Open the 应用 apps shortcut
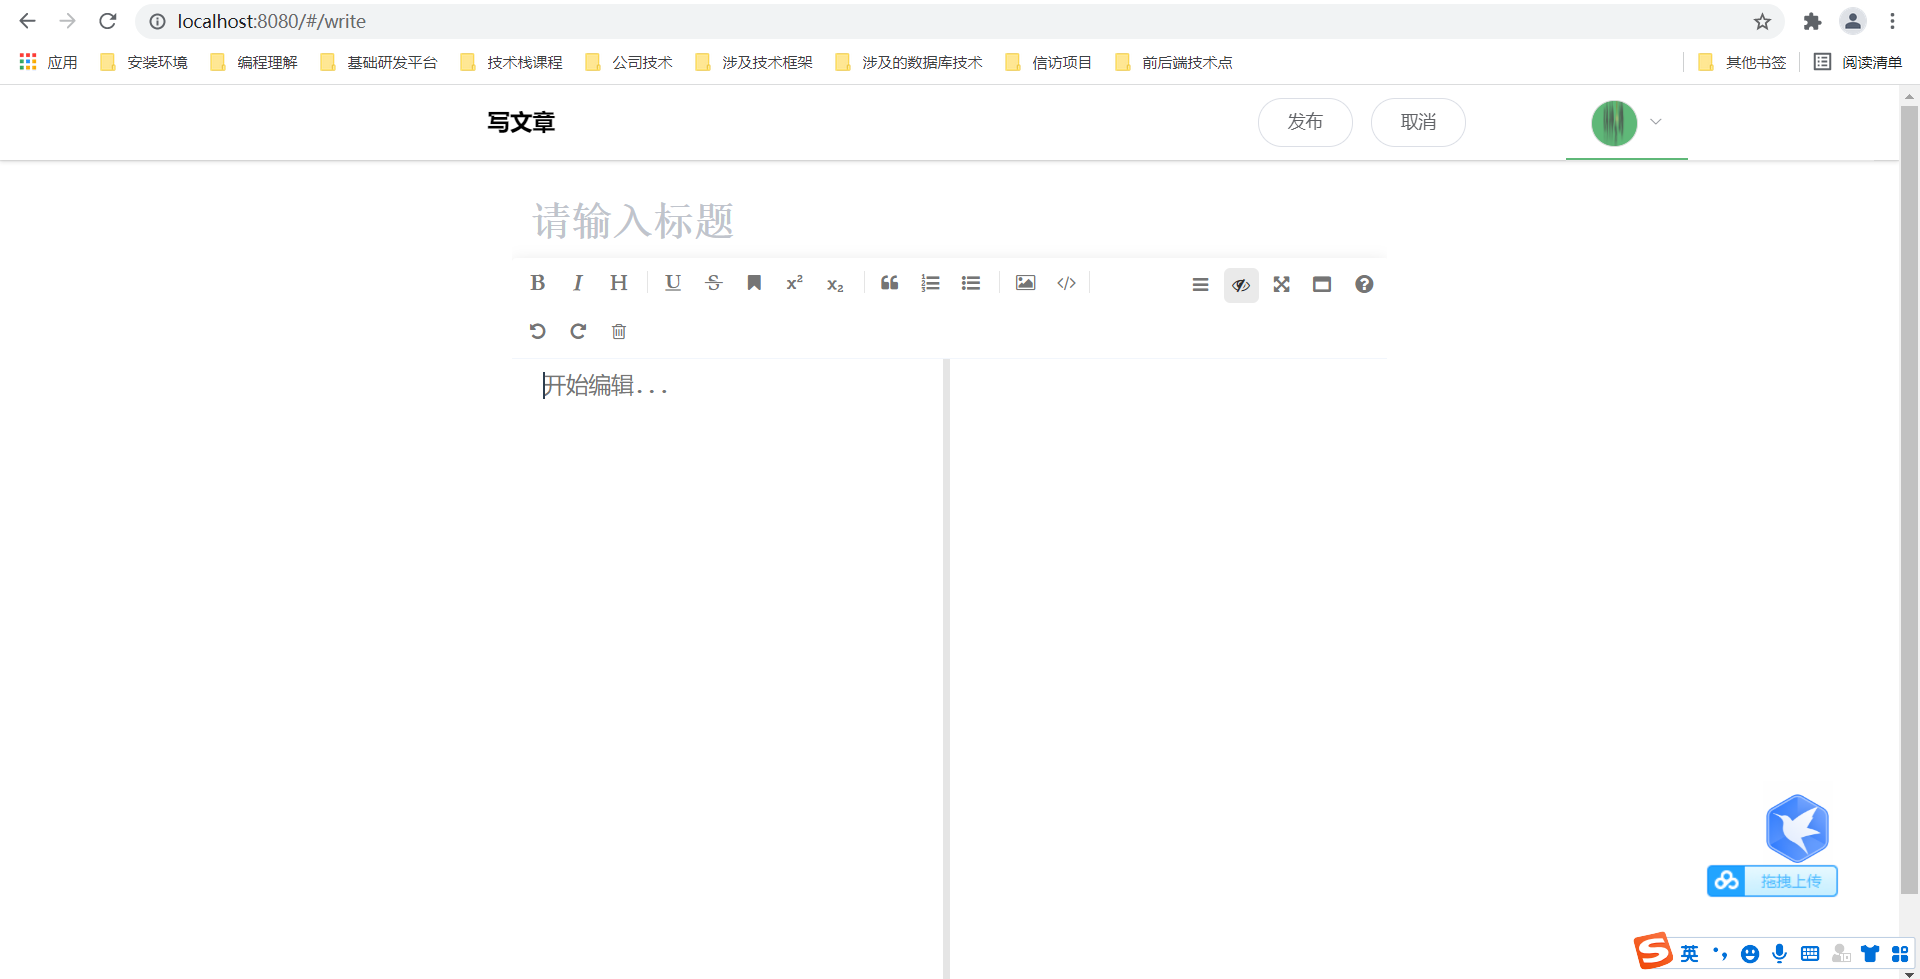Screen dimensions: 1920x979 (x=48, y=62)
